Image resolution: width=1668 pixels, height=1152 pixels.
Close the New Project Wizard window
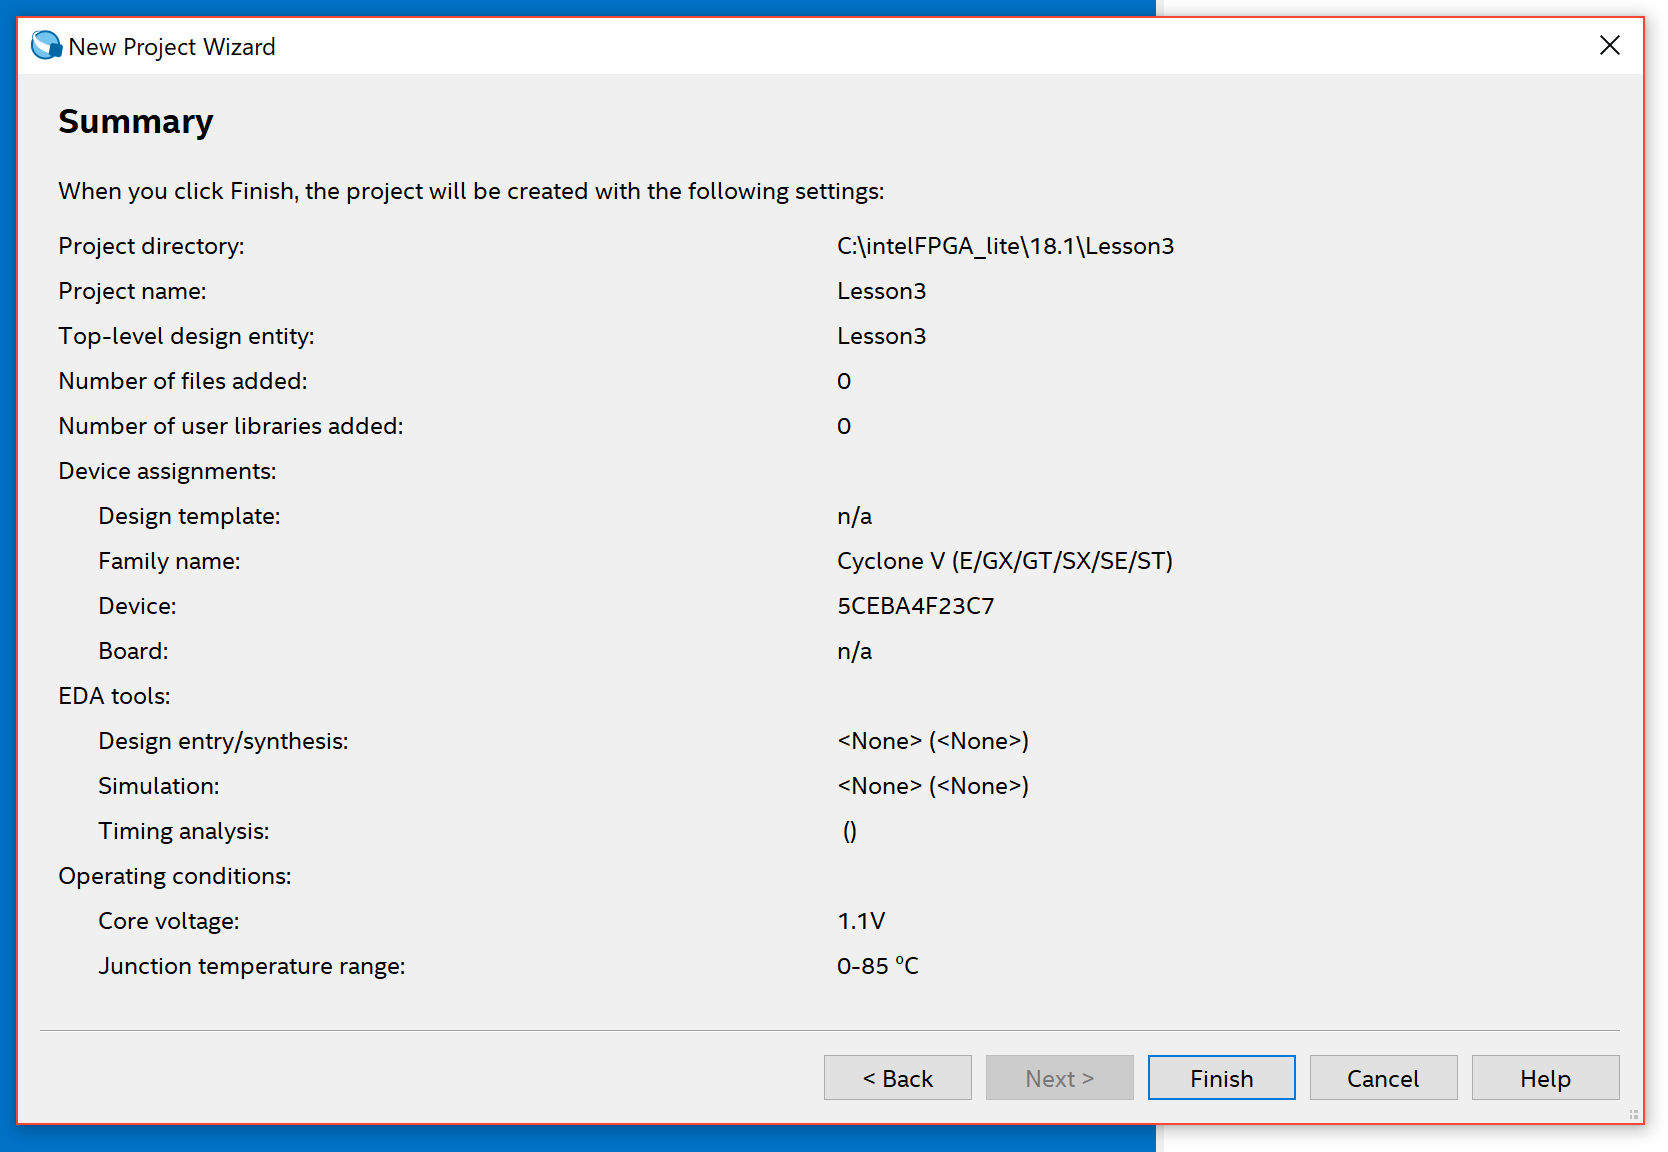(x=1609, y=45)
